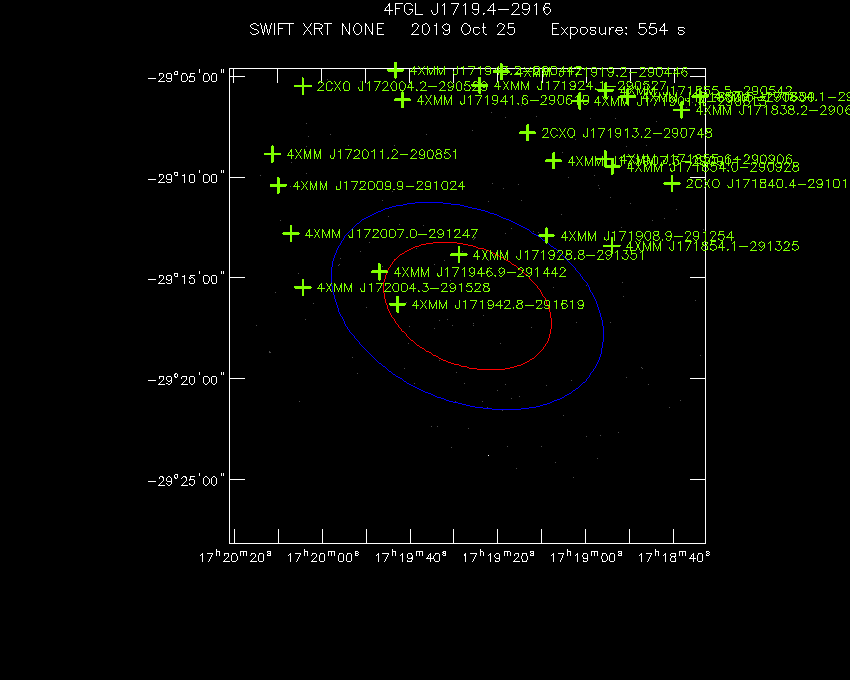Click the right ascension label 17h19m00s
The width and height of the screenshot is (850, 680).
pyautogui.click(x=586, y=557)
